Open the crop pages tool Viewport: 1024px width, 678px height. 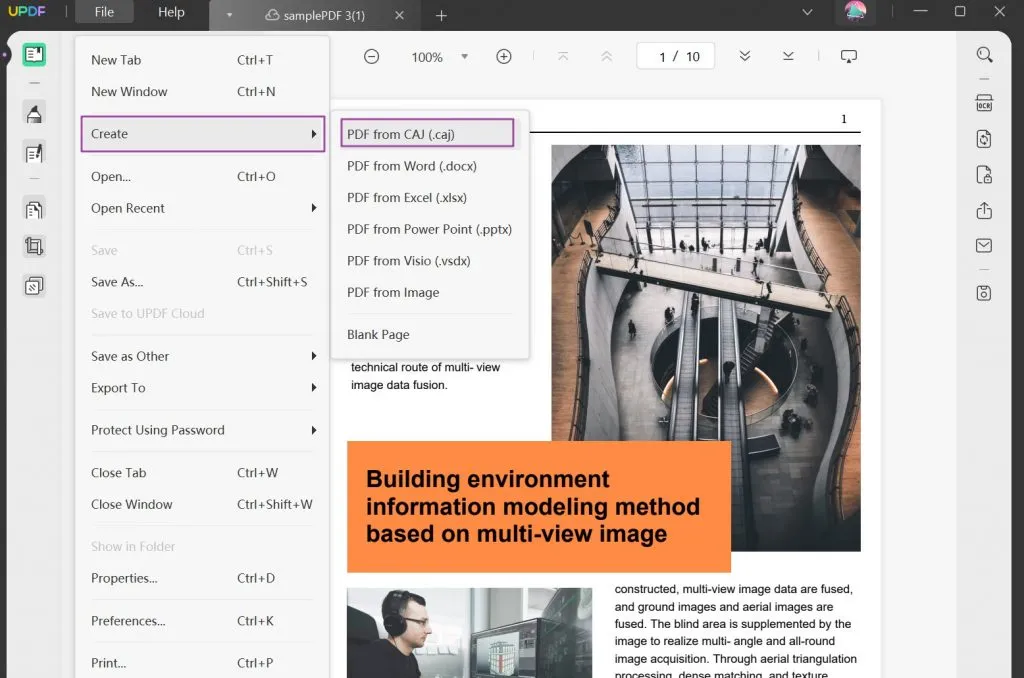pos(34,246)
